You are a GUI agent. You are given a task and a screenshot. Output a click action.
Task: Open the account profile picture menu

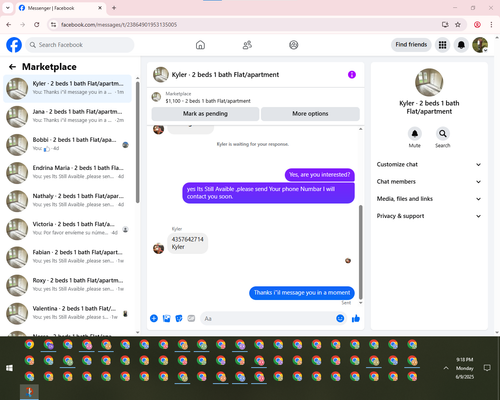click(480, 45)
